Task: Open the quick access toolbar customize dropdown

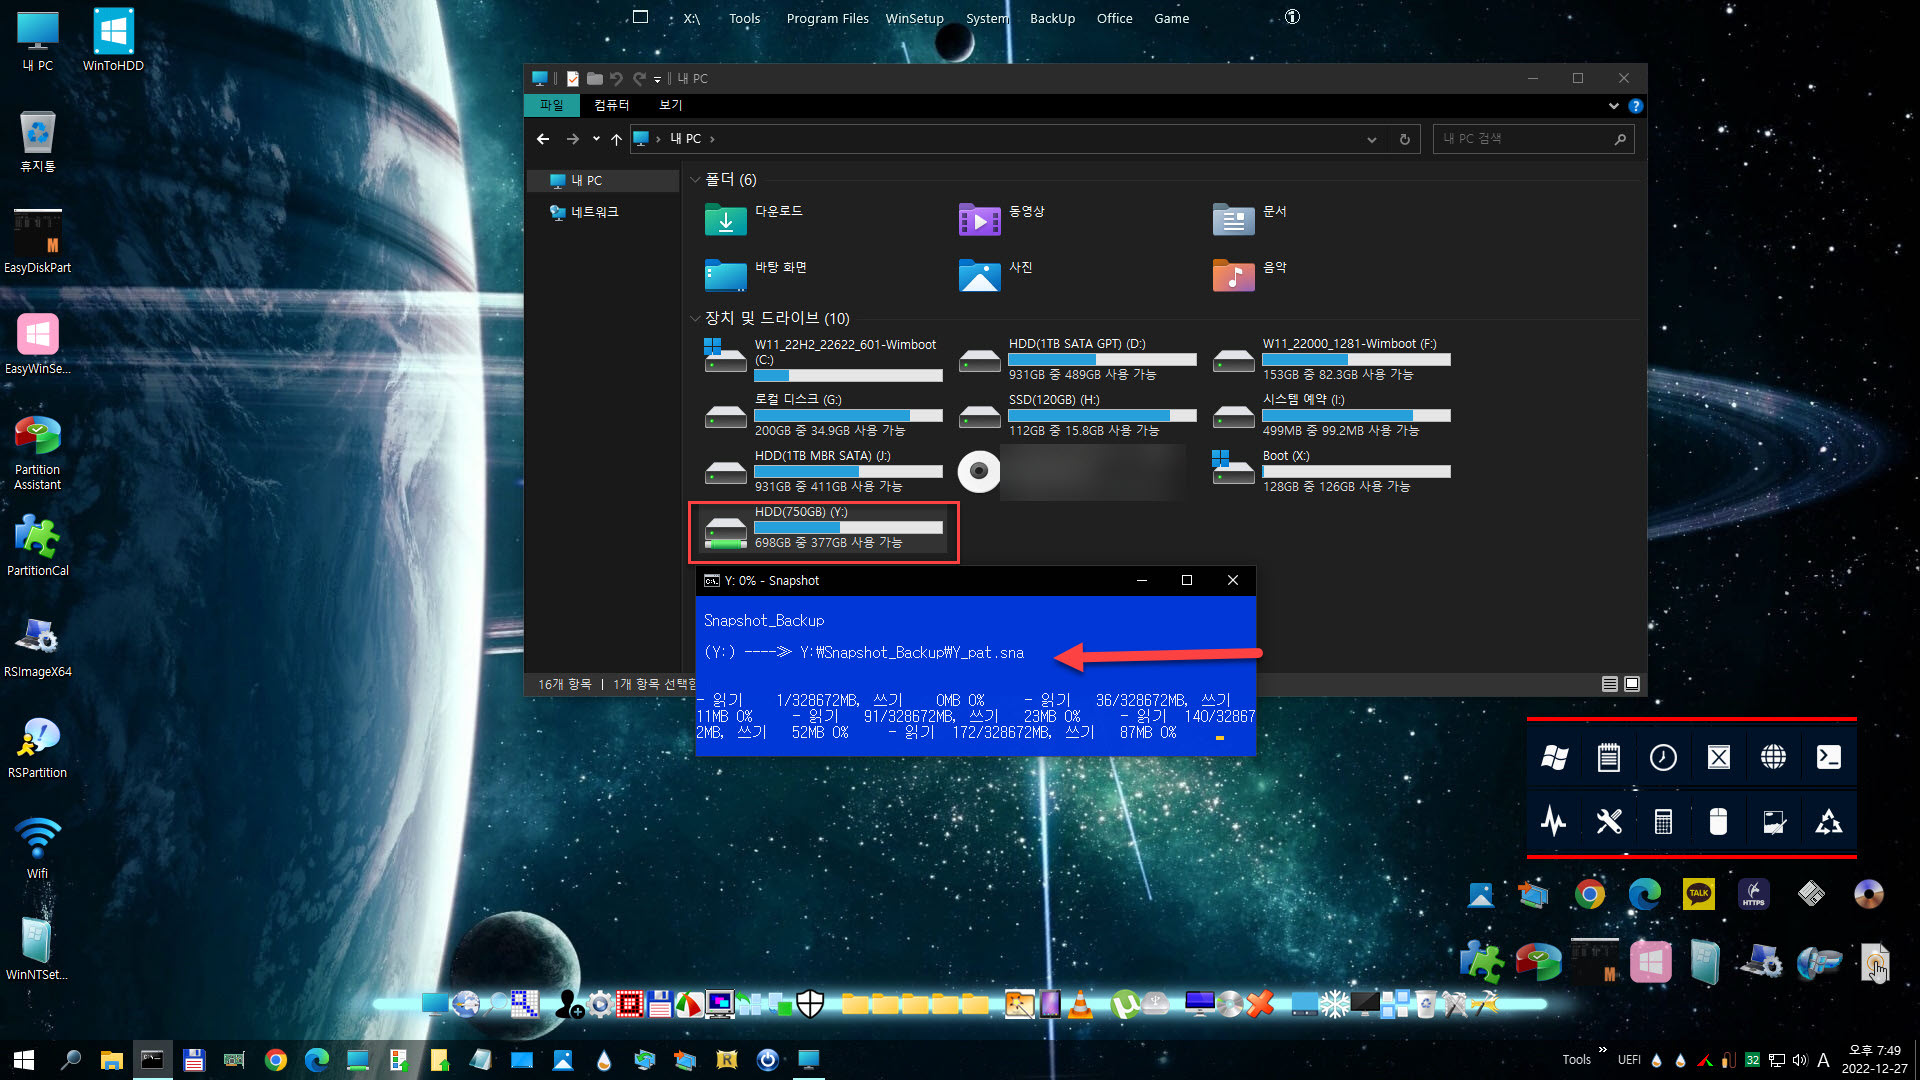Action: (x=657, y=79)
